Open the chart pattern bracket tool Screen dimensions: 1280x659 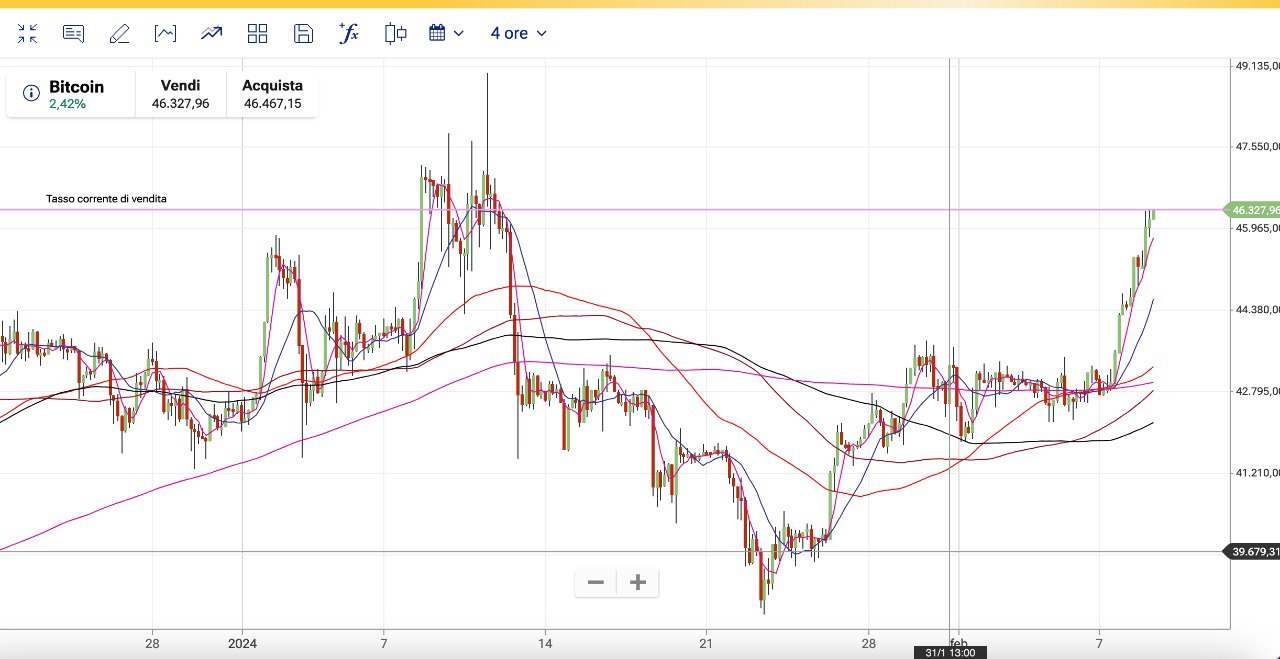(165, 33)
